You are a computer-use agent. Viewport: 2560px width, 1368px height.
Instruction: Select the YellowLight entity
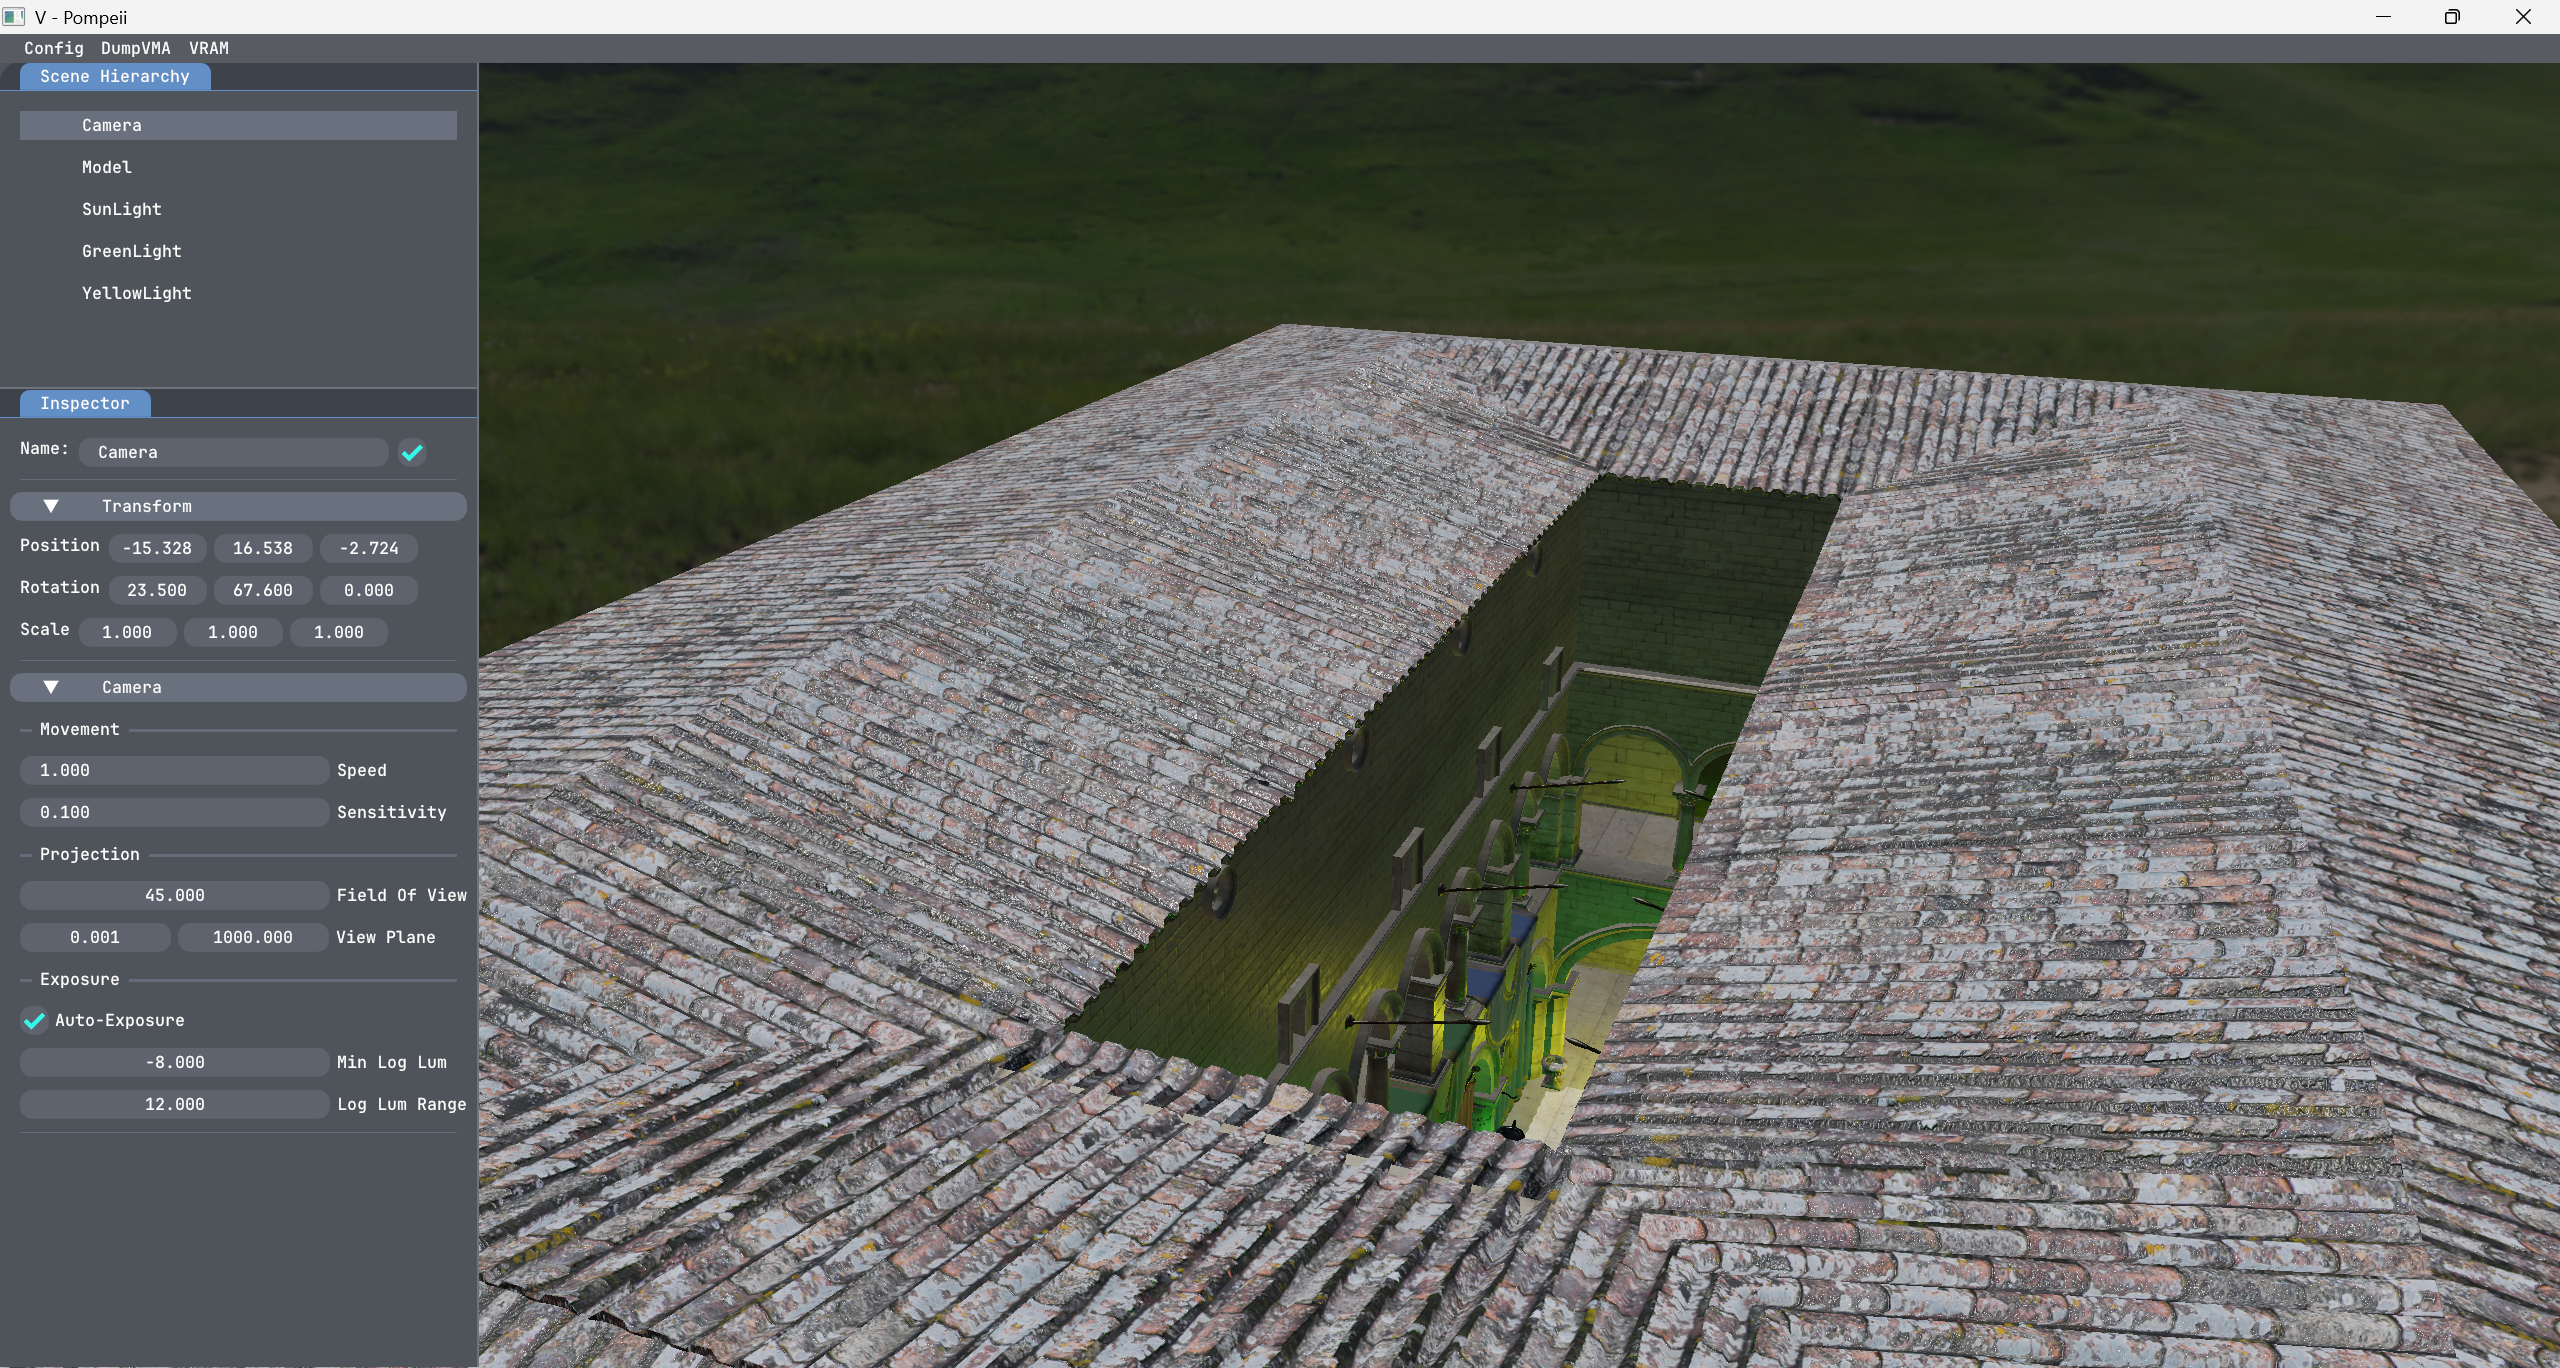tap(137, 294)
